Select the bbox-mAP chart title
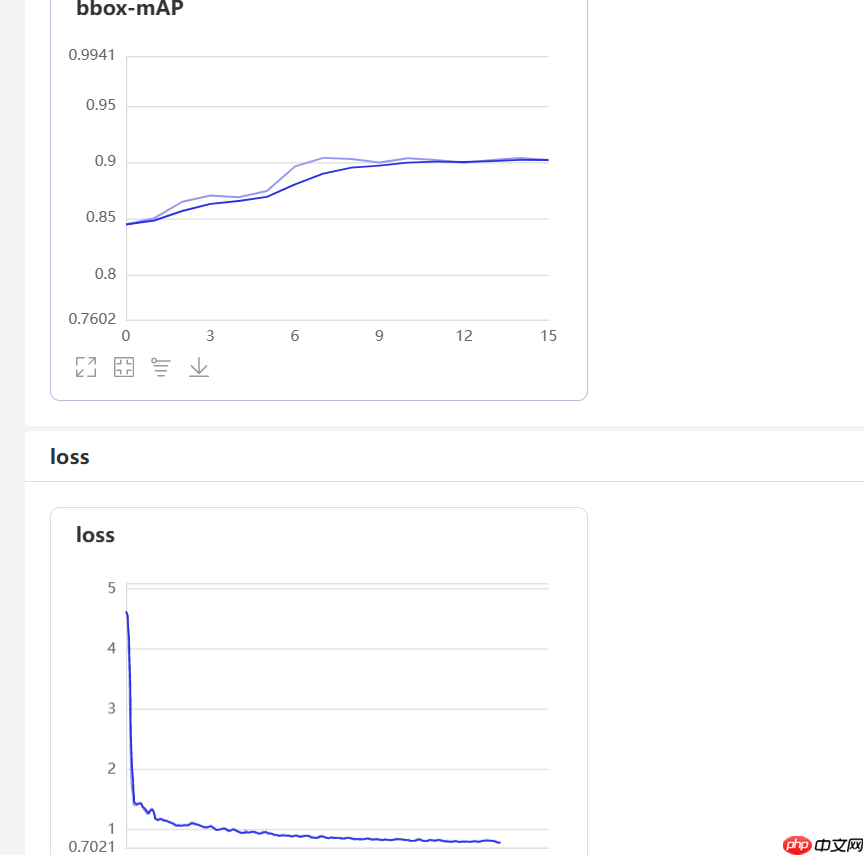 [x=130, y=9]
